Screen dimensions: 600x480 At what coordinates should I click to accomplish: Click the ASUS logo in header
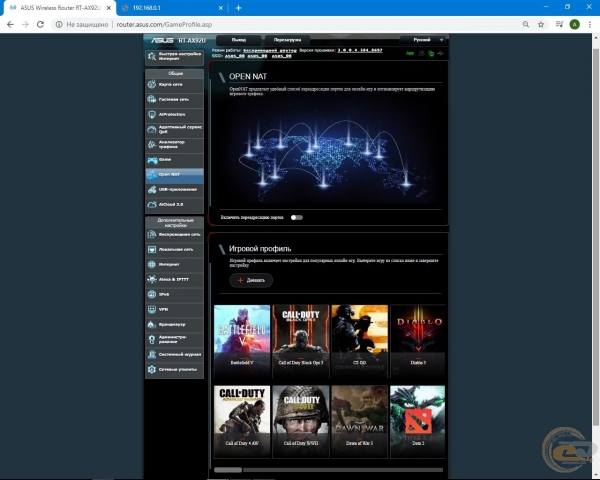tap(162, 40)
